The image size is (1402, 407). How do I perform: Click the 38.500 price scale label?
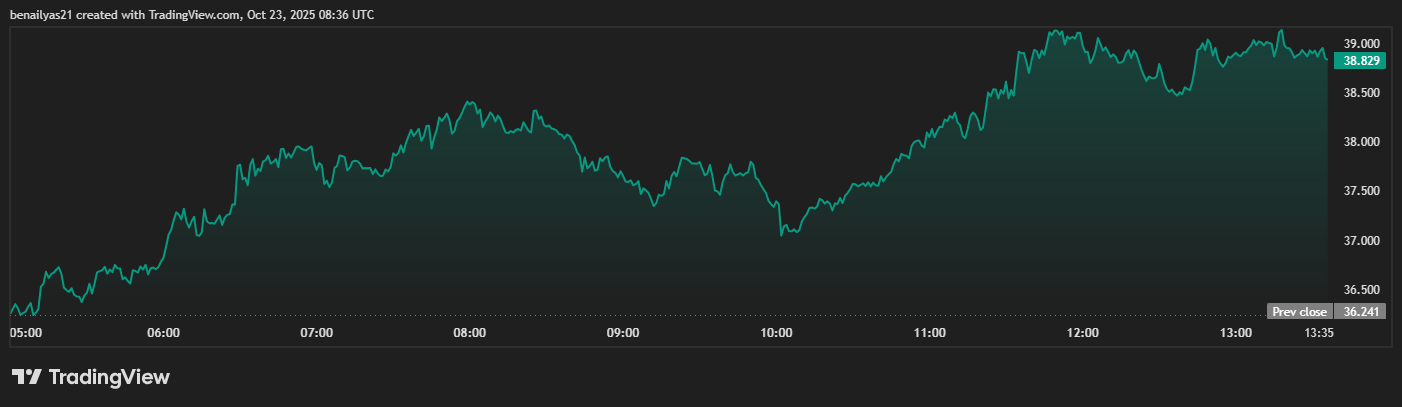1361,93
